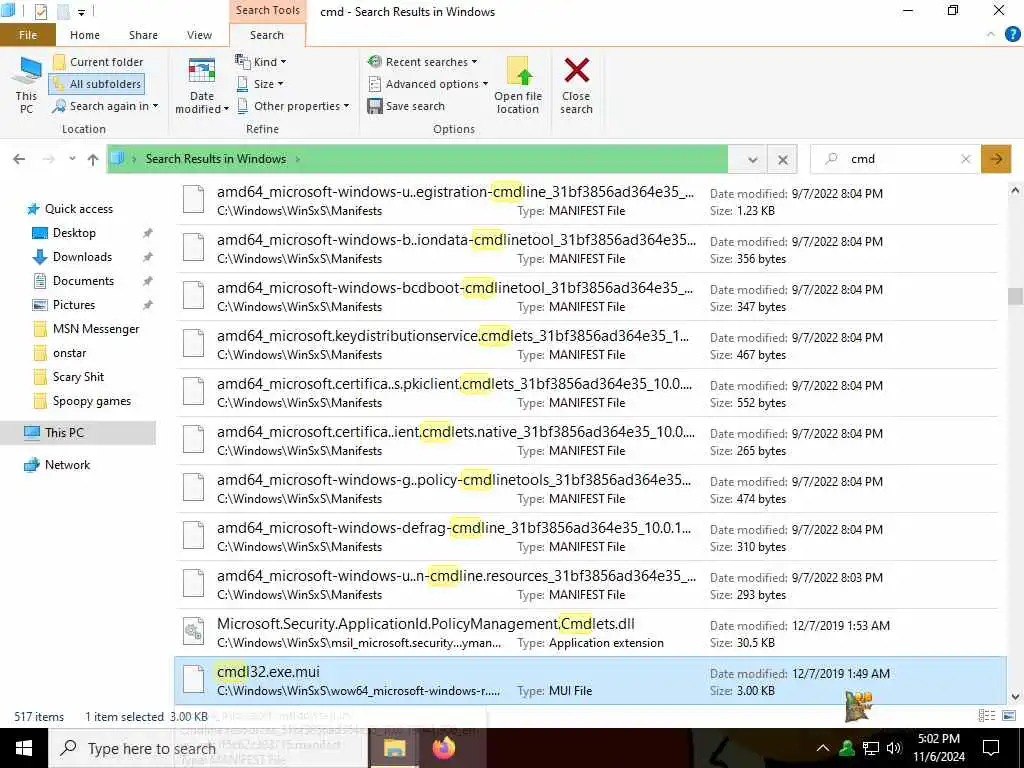The height and width of the screenshot is (768, 1024).
Task: Select Network in navigation pane
Action: [x=67, y=465]
